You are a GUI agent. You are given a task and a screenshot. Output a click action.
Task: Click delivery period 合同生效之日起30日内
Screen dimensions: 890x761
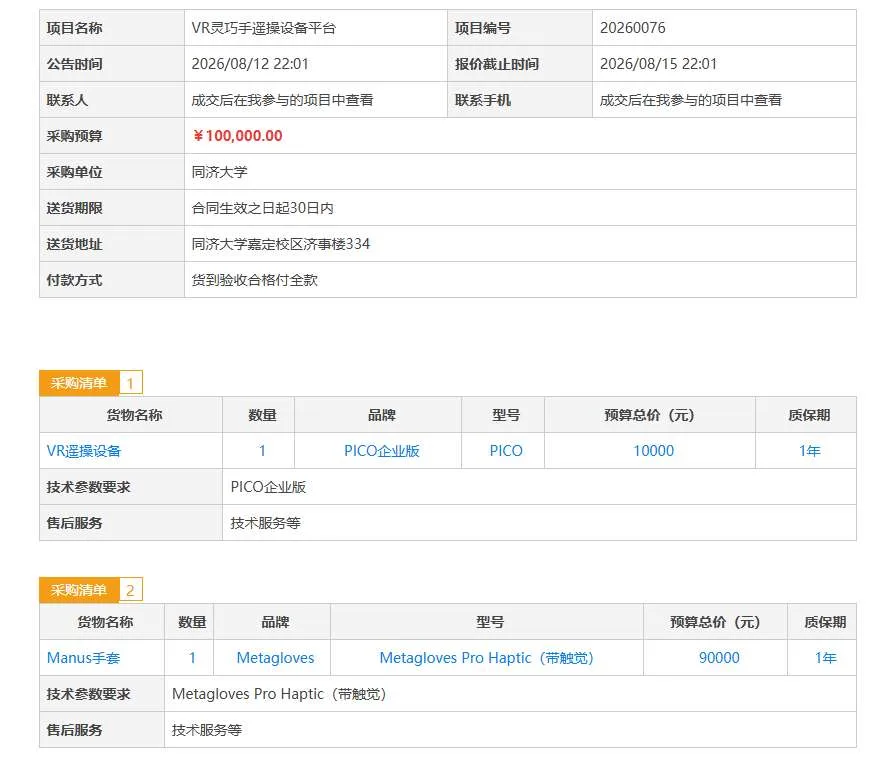262,208
